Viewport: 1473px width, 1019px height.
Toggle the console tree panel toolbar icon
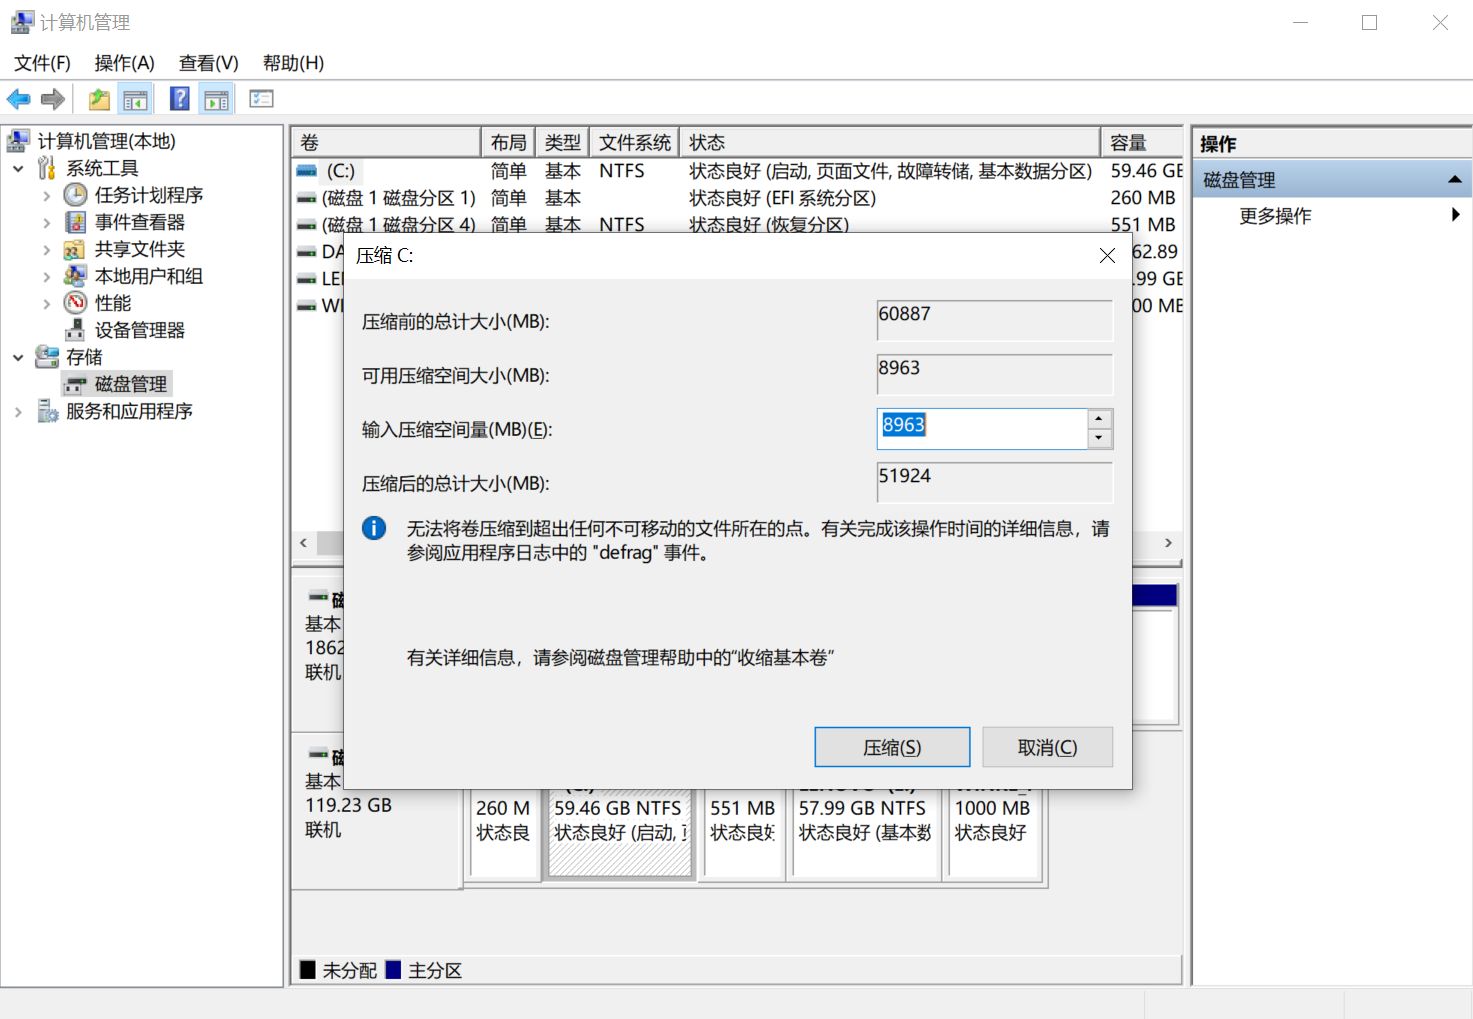(136, 98)
